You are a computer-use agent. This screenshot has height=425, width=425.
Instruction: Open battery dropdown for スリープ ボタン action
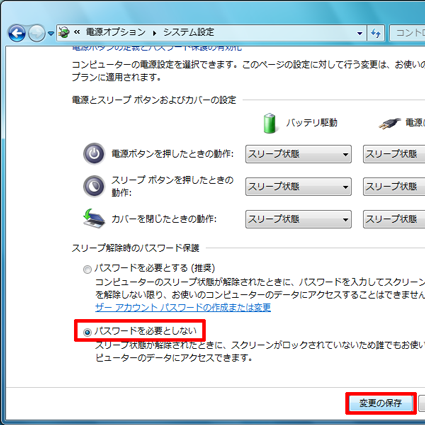pos(298,186)
